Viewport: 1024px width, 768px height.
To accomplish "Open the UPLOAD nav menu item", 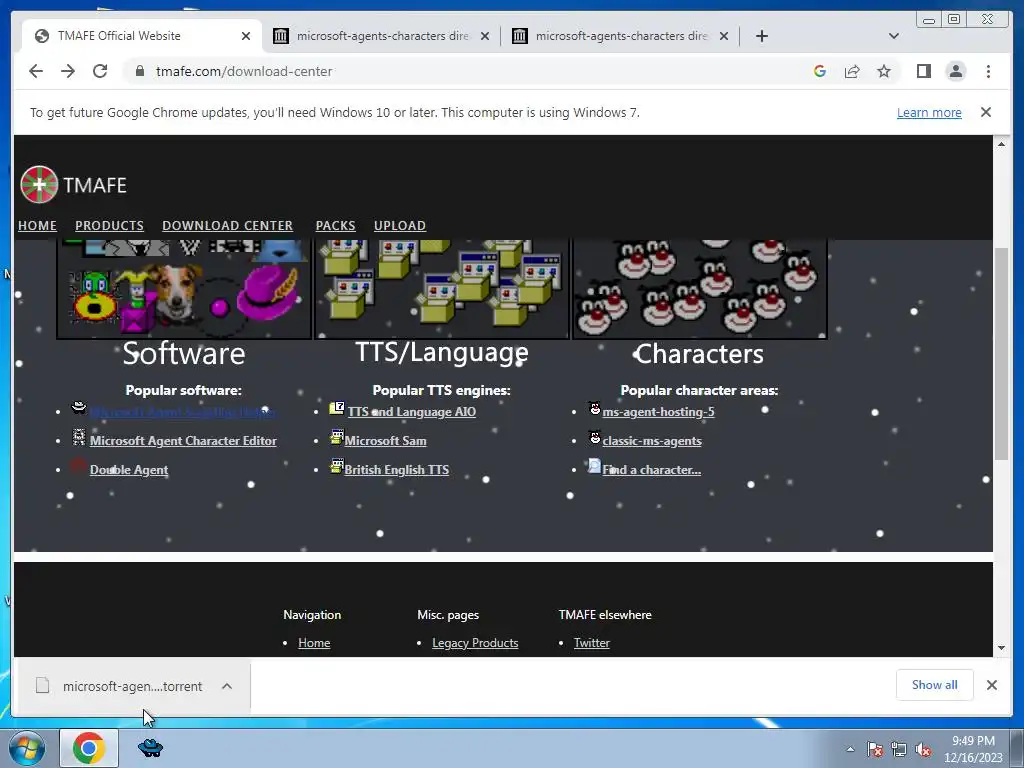I will (x=400, y=225).
